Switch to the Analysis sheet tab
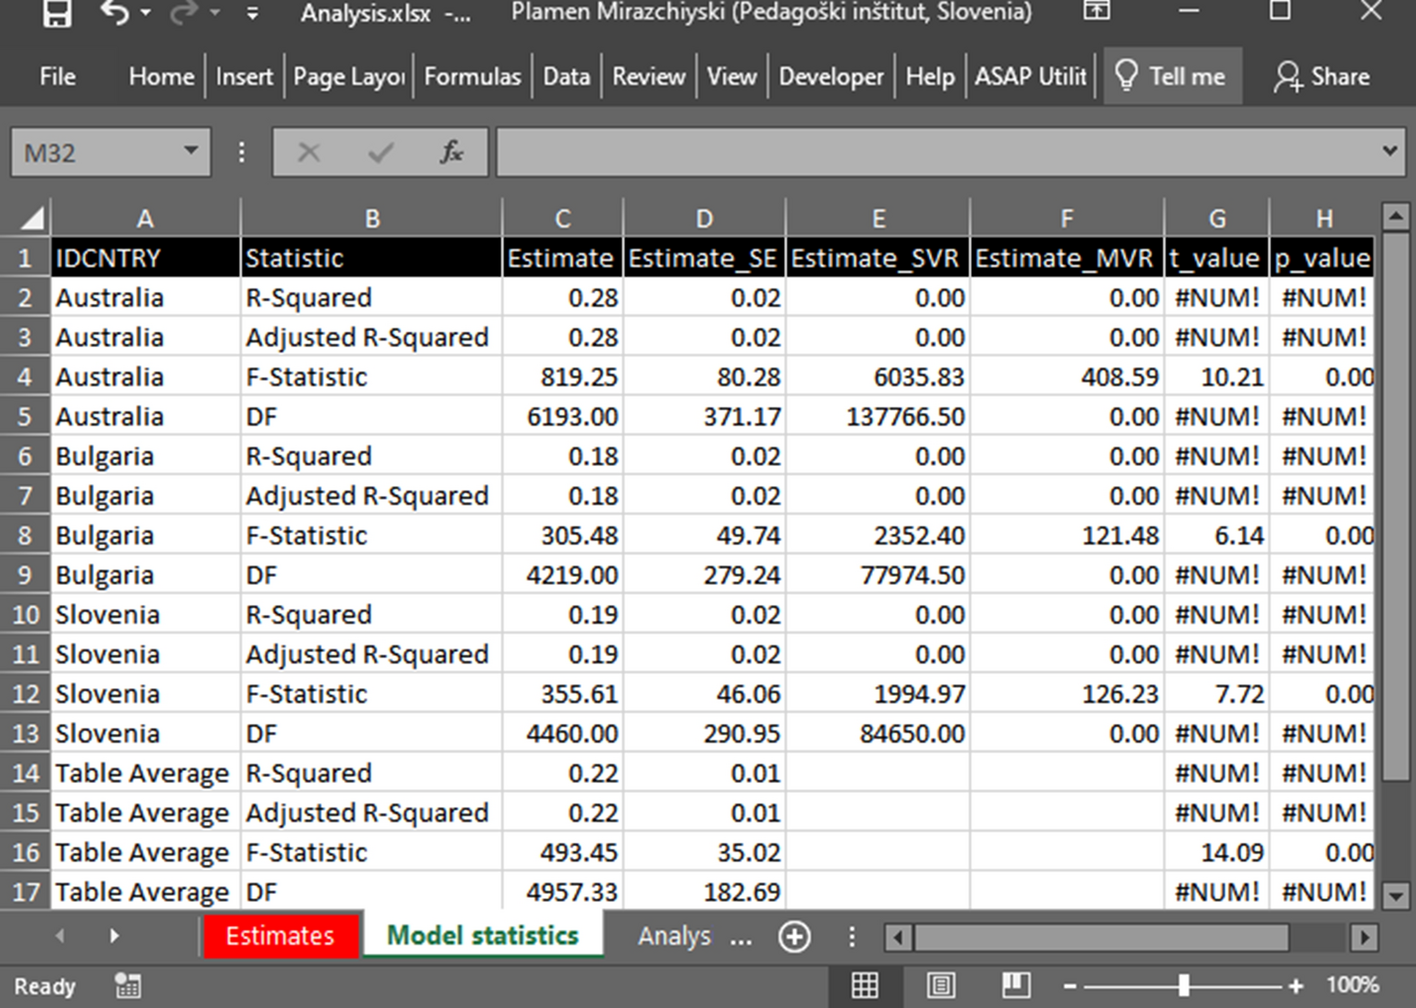Screen dimensions: 1416x1008 (x=674, y=936)
